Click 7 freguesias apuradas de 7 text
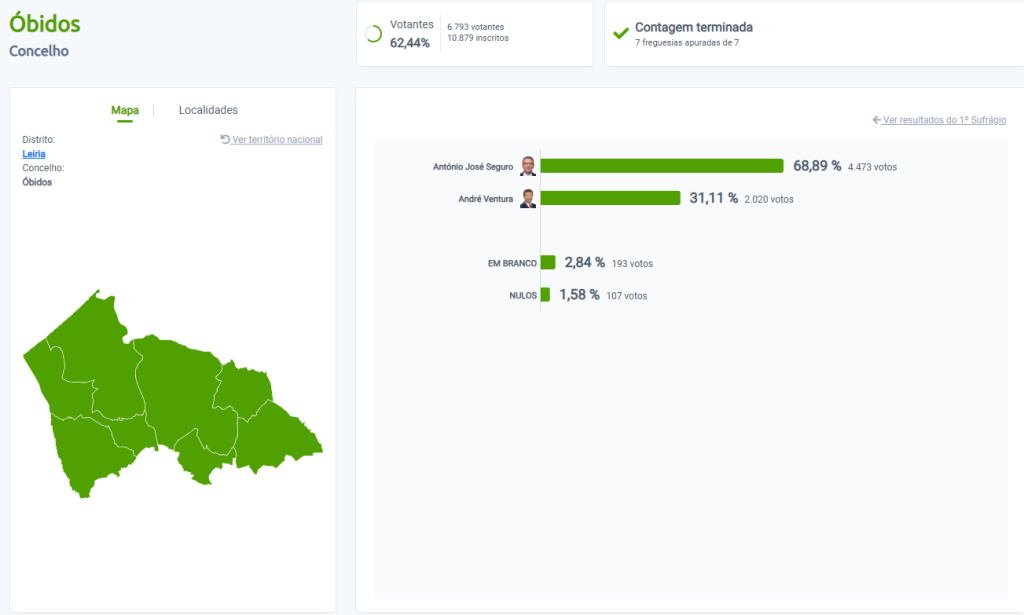 point(687,42)
